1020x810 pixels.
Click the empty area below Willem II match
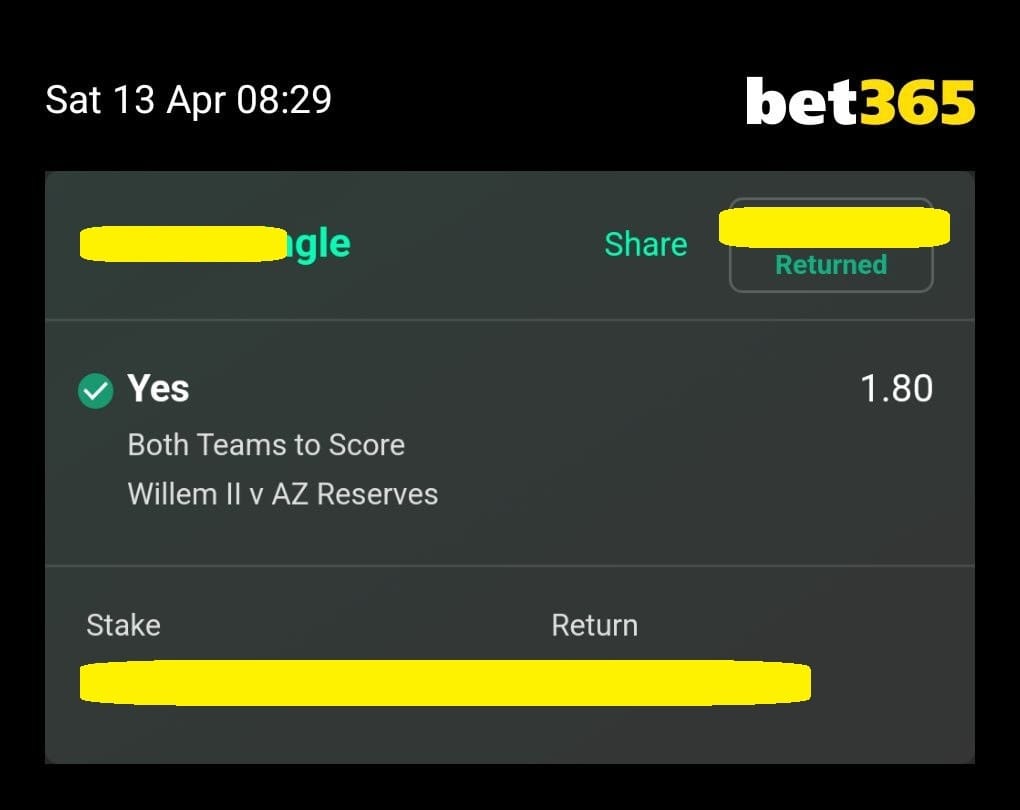(509, 538)
